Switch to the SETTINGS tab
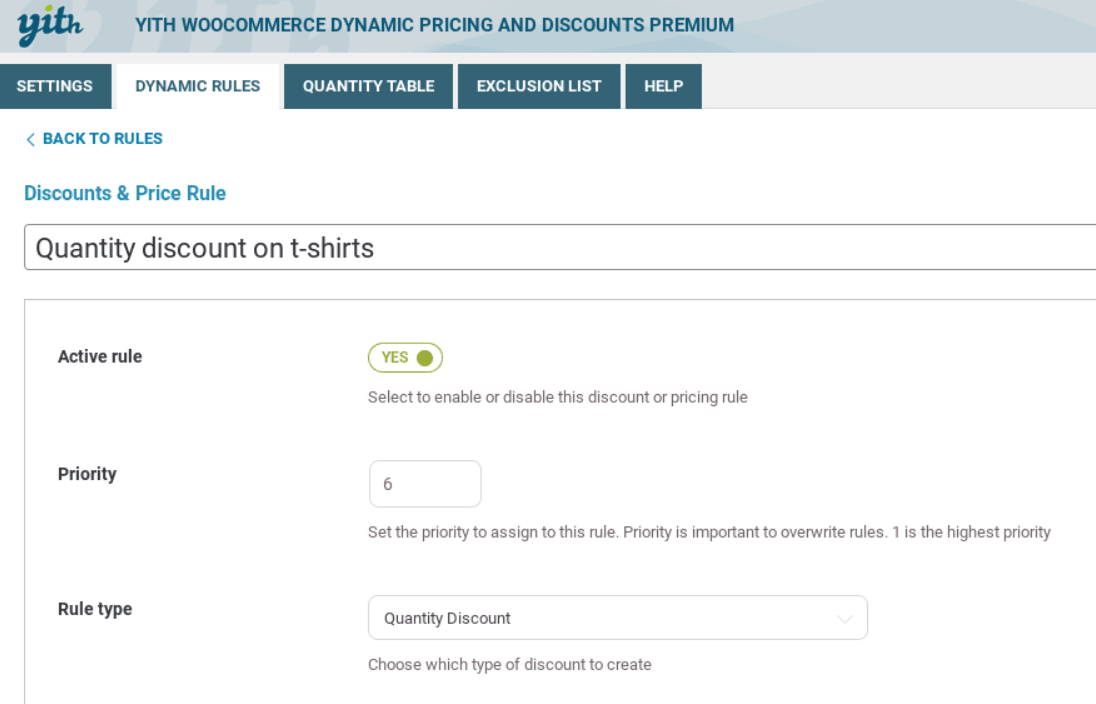Screen dimensions: 1096x704 coord(55,86)
